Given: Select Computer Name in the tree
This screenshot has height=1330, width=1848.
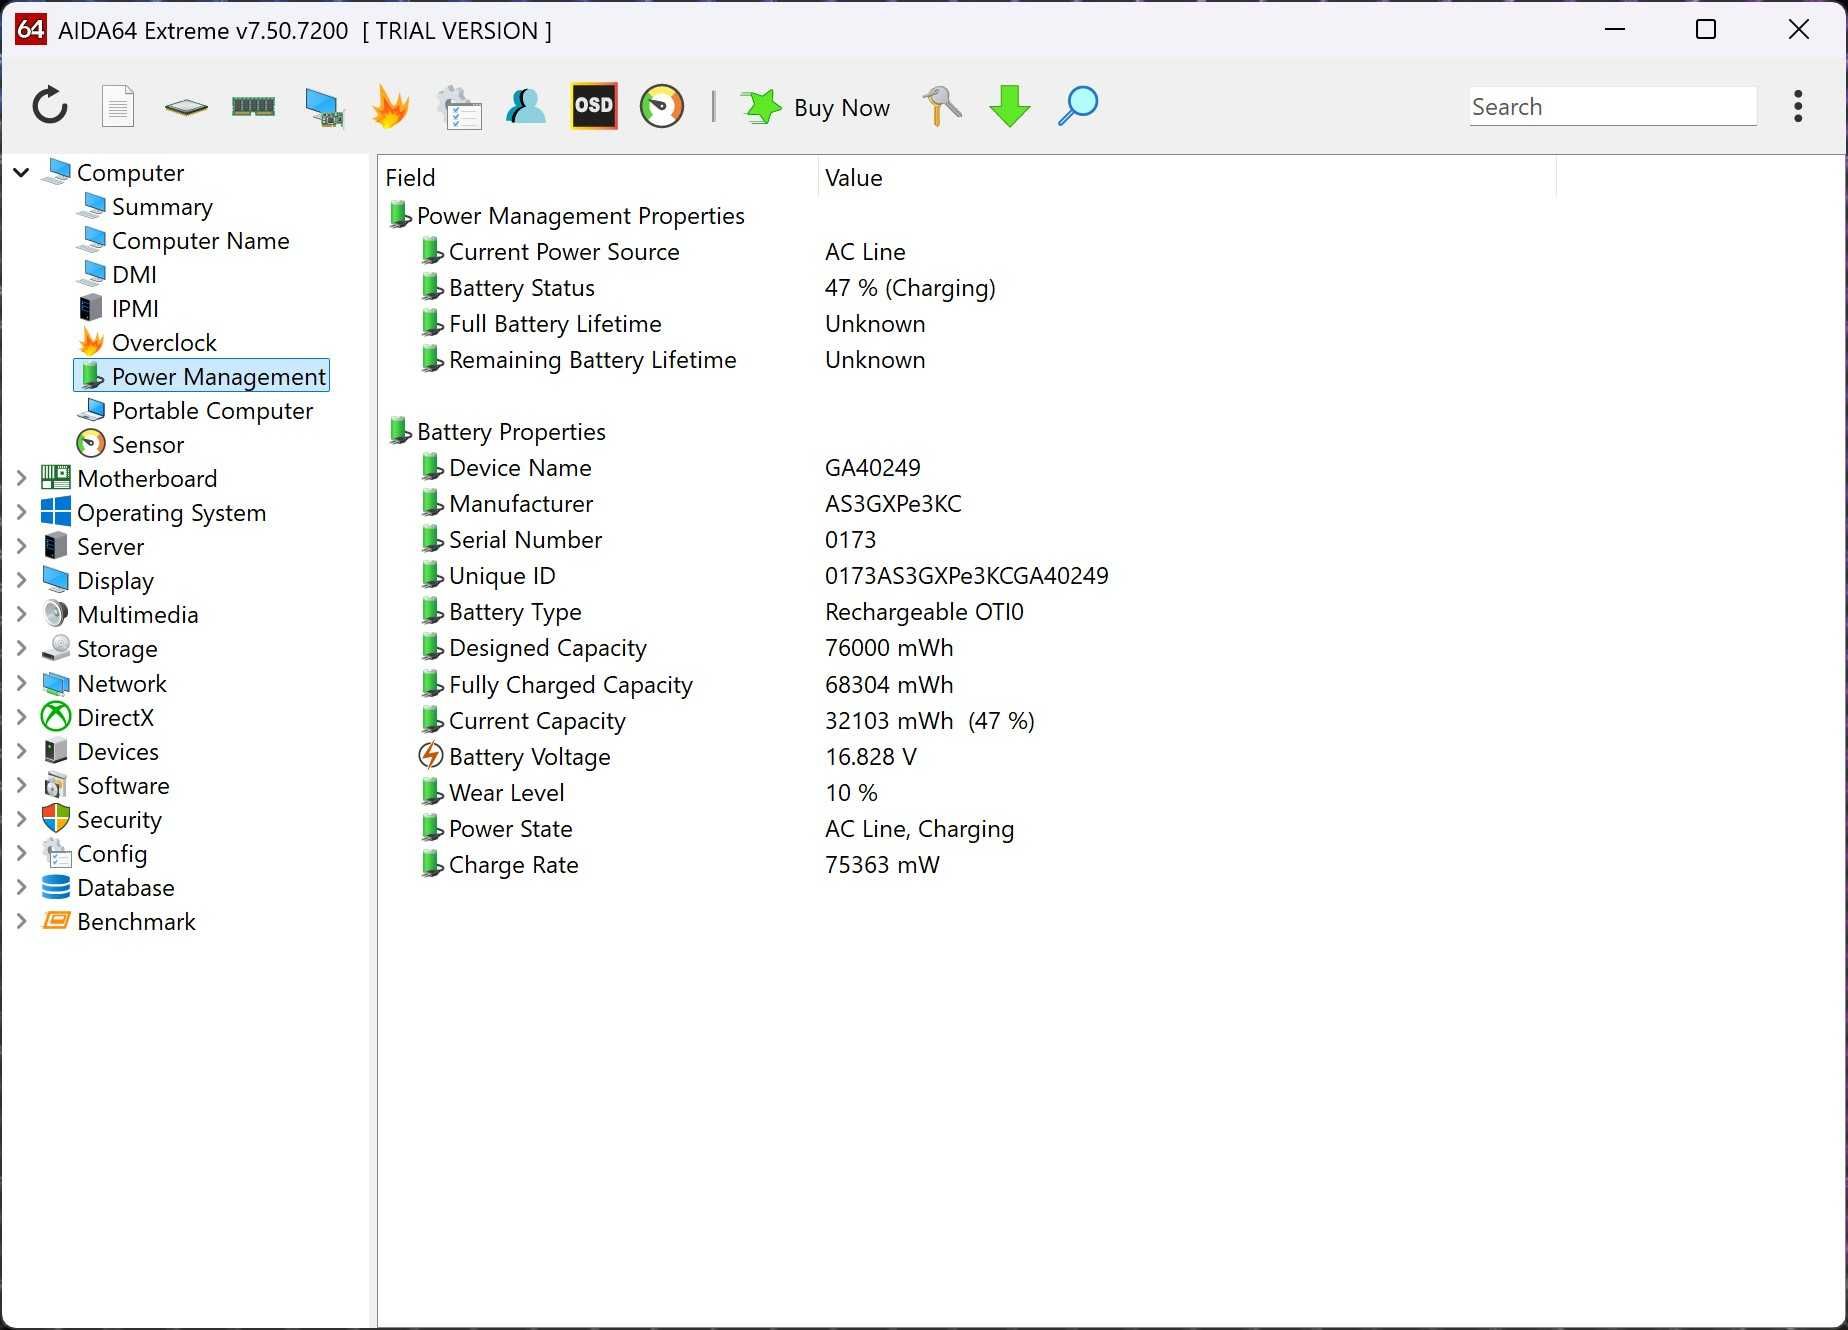Looking at the screenshot, I should (x=200, y=241).
